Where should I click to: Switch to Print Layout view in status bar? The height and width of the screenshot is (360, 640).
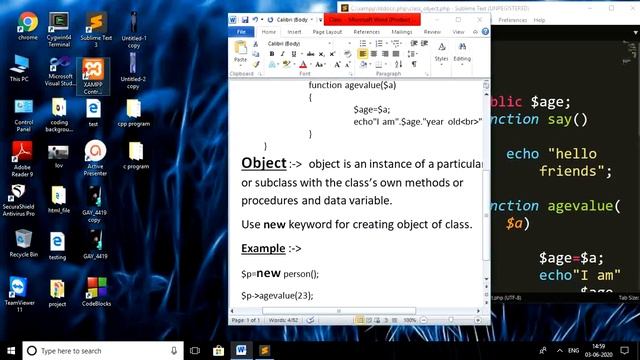(360, 320)
